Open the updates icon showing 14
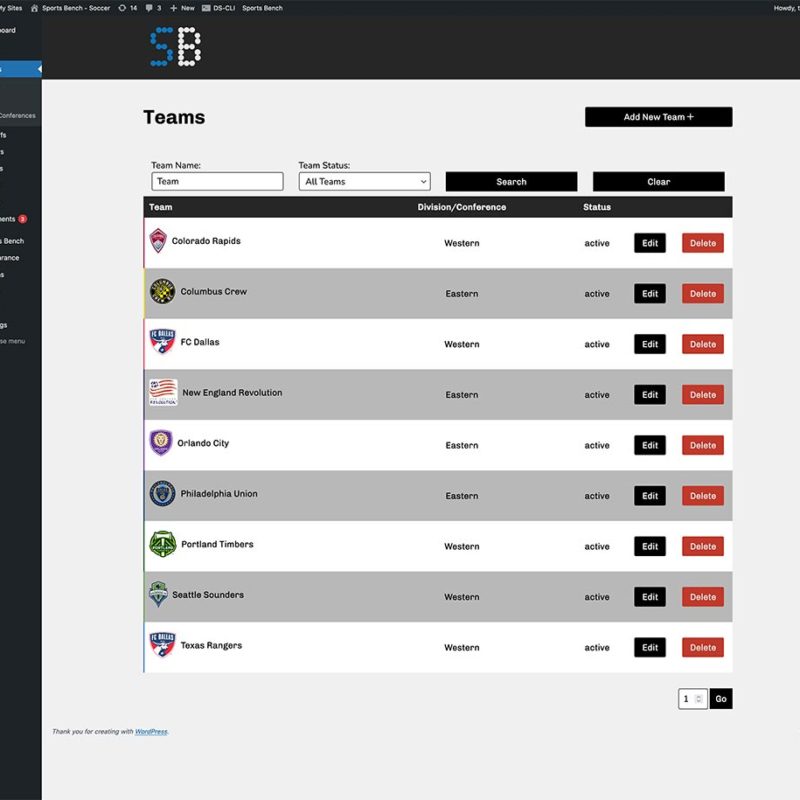The image size is (800, 800). (x=128, y=8)
